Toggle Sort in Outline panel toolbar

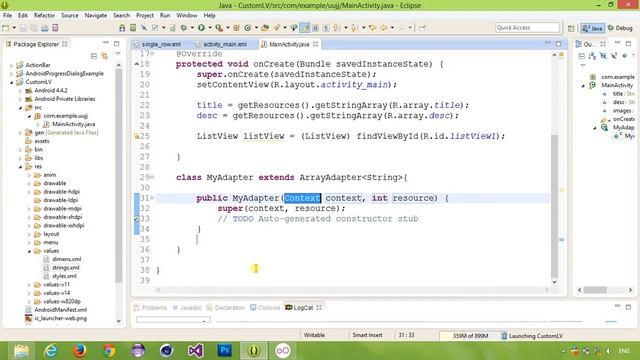[592, 56]
